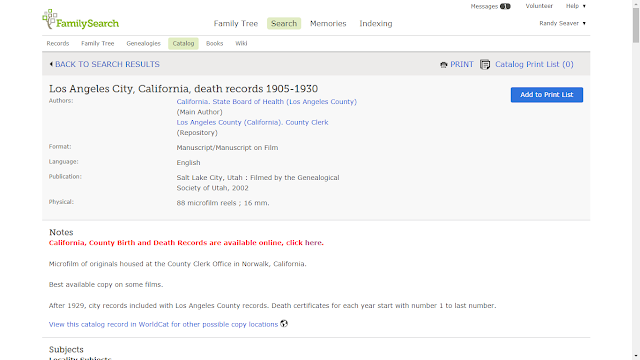Click the note about originals in Norwalk, California
The image size is (640, 360).
(x=178, y=264)
